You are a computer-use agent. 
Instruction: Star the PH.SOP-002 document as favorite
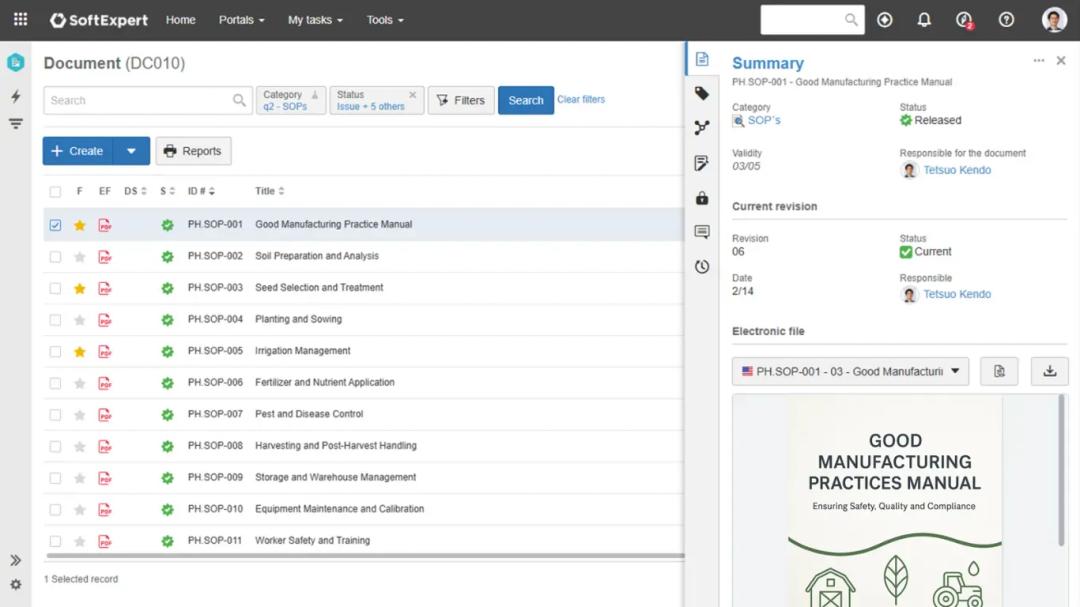point(80,257)
